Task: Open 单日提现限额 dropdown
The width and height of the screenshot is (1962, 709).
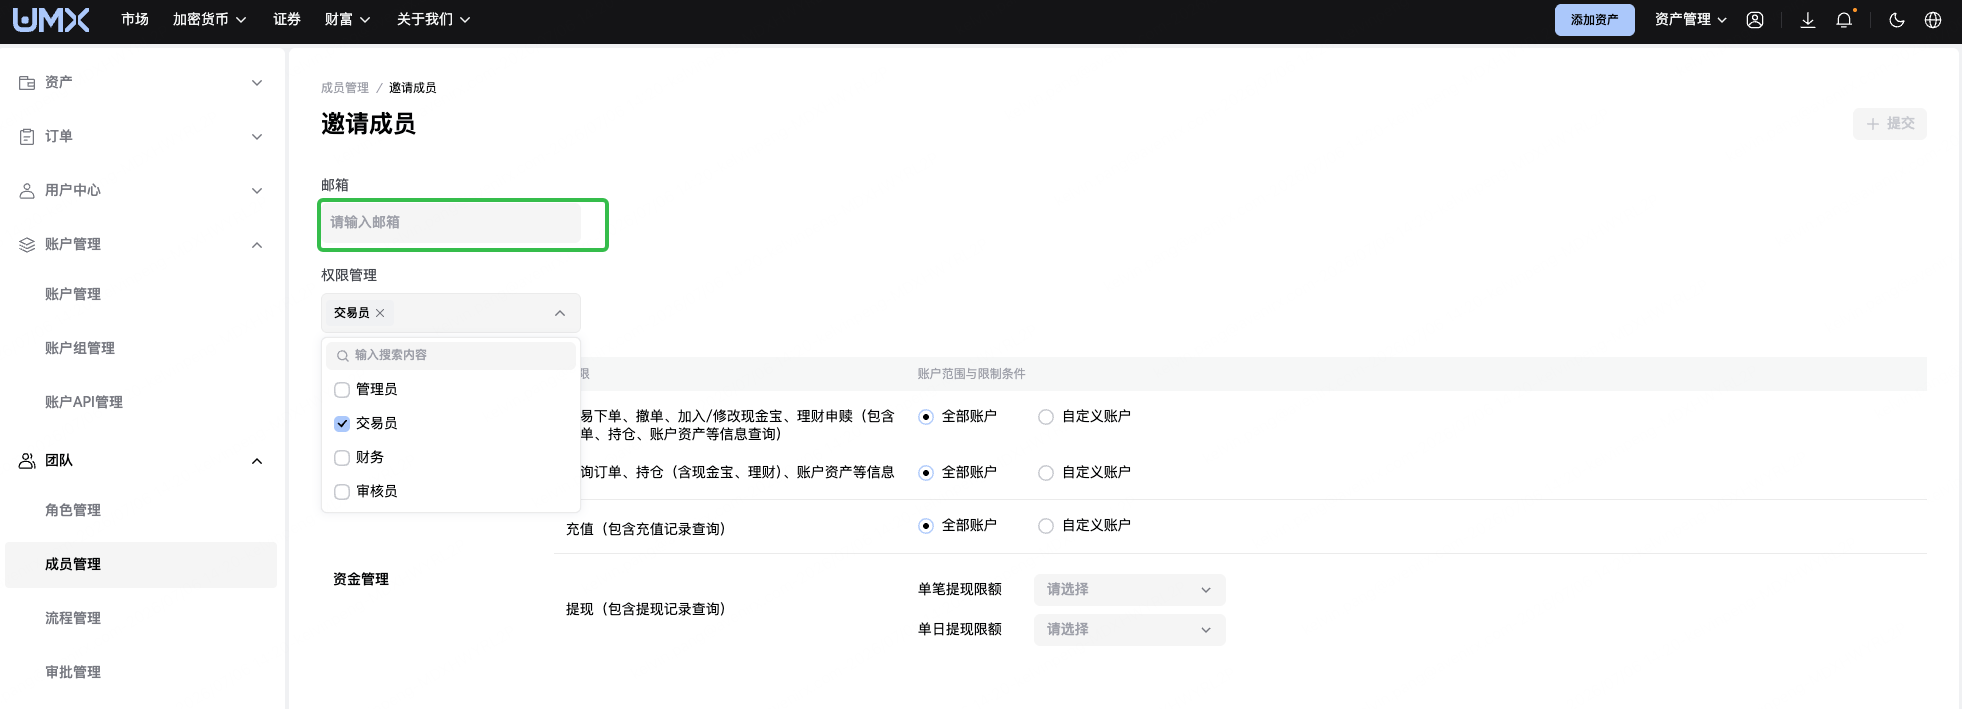Action: 1129,630
